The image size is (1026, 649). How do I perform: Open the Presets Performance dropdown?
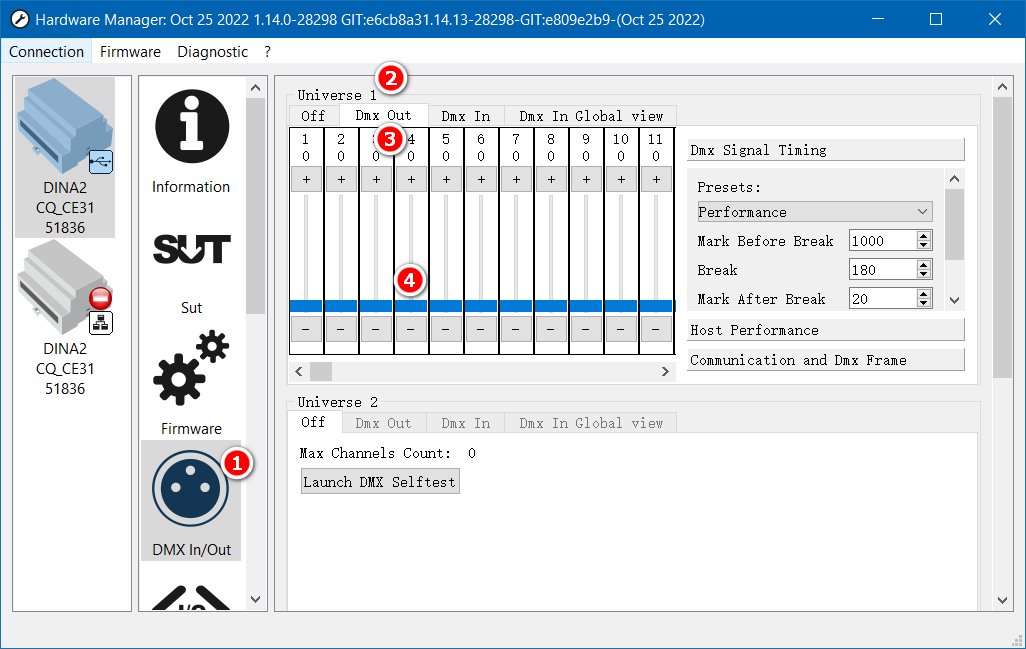tap(814, 212)
